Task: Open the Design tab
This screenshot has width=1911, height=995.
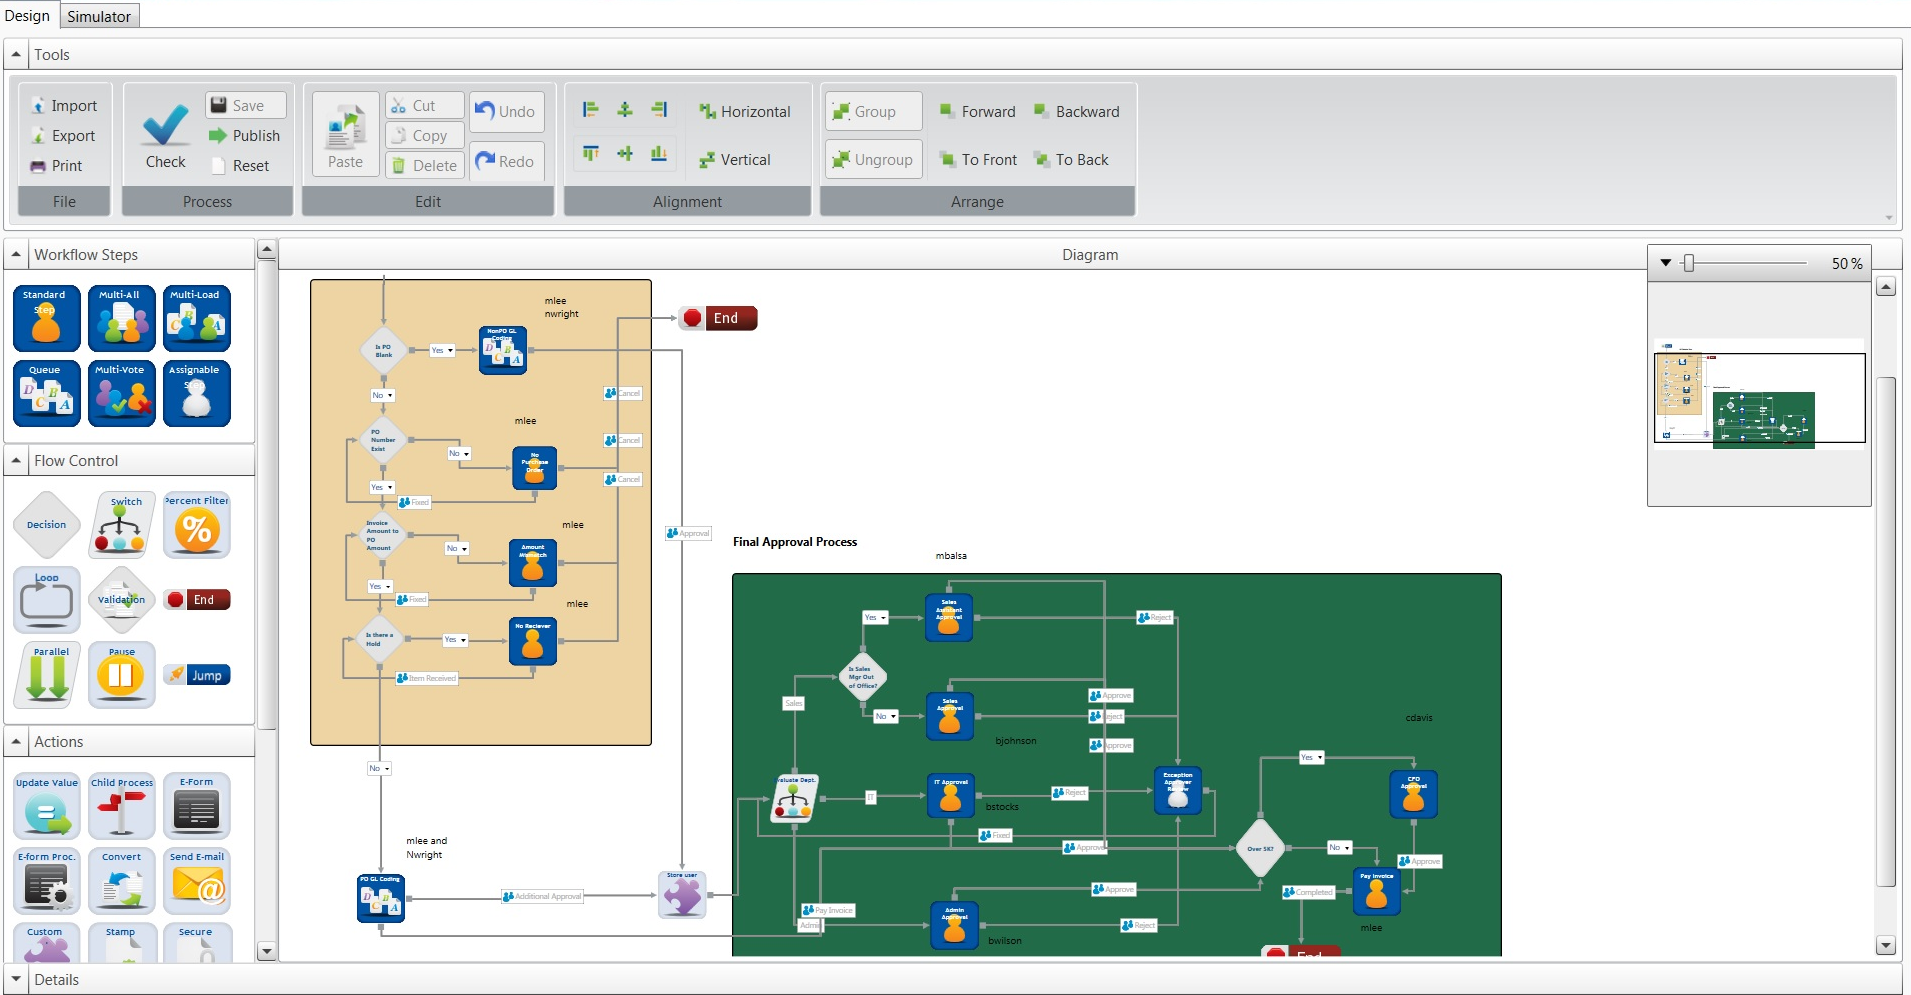Action: (27, 16)
